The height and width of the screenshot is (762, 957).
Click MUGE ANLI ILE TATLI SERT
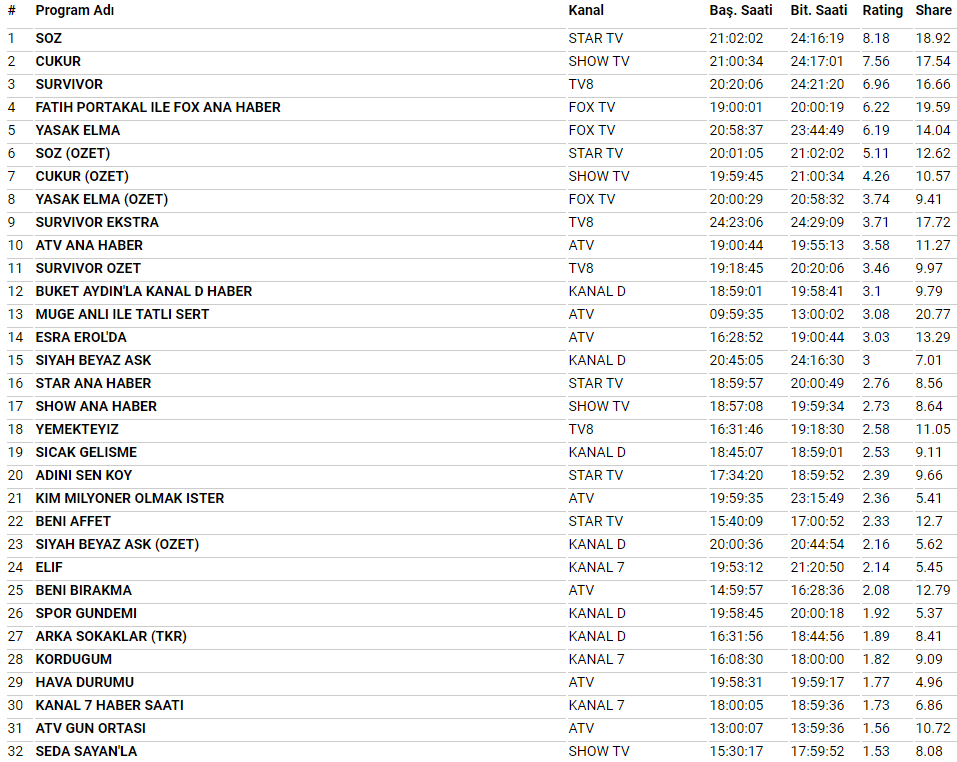pos(122,314)
